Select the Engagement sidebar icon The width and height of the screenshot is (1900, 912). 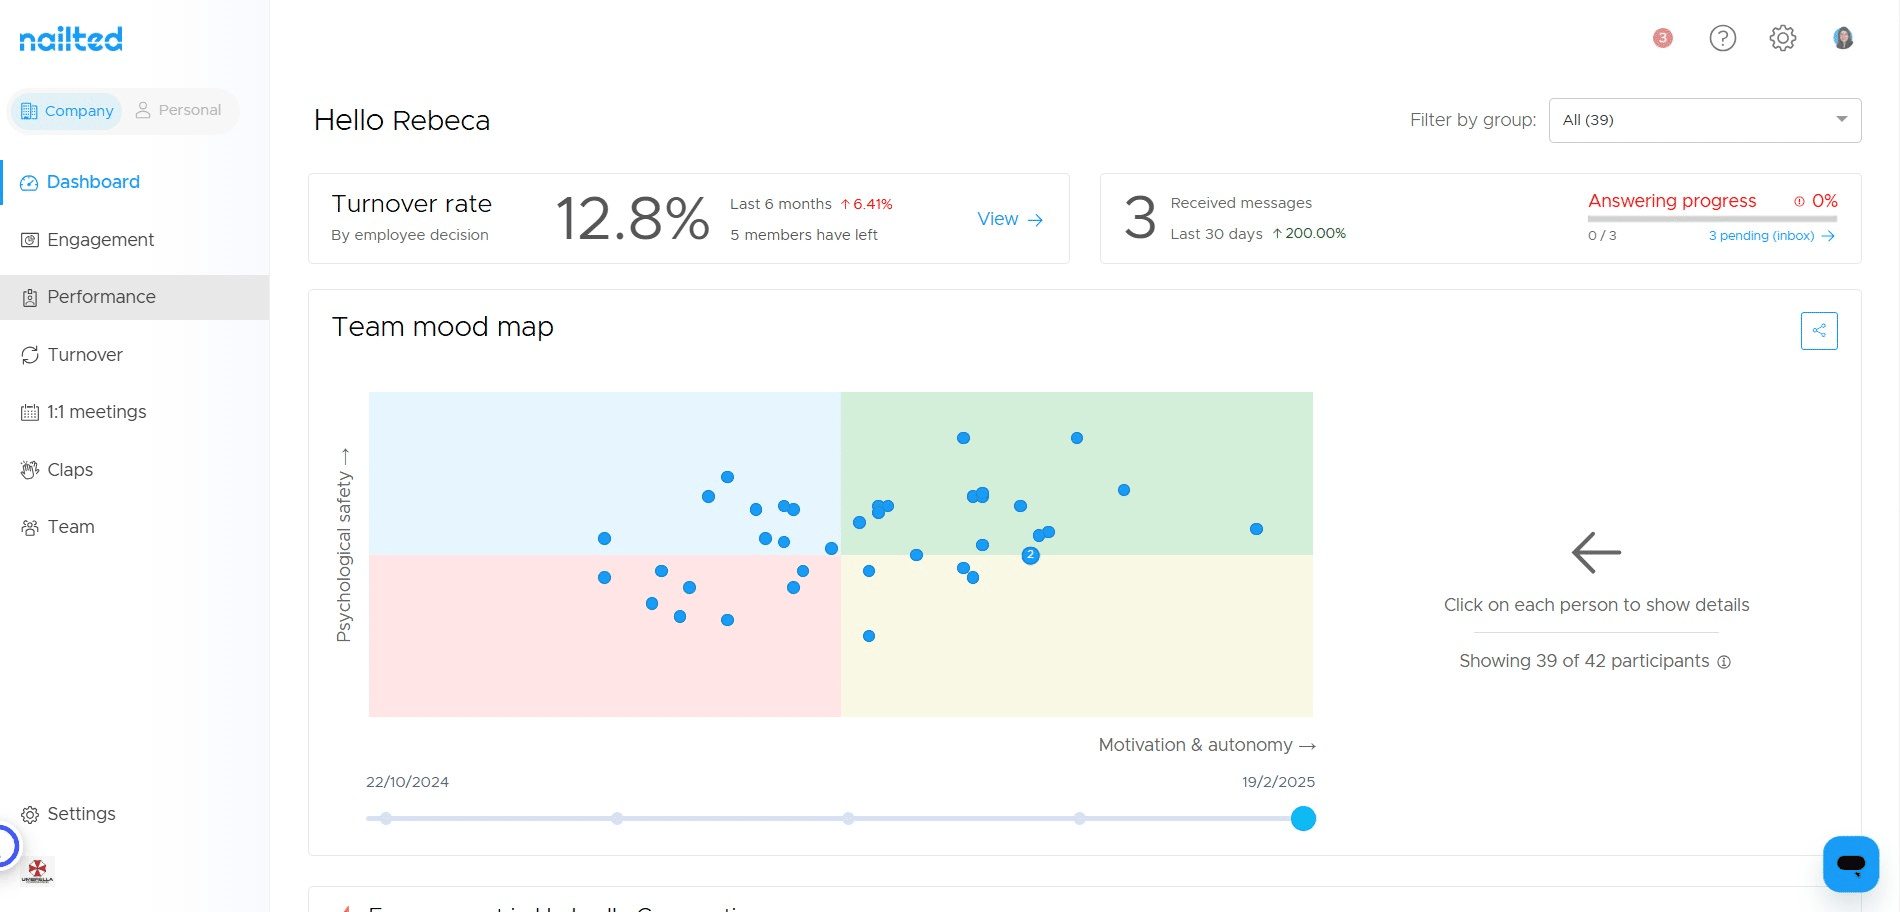point(29,239)
